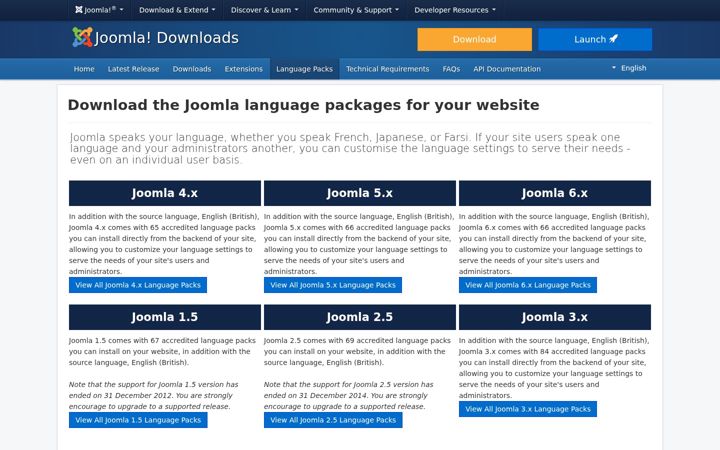The width and height of the screenshot is (720, 450).
Task: Click the orange Download button
Action: (474, 39)
